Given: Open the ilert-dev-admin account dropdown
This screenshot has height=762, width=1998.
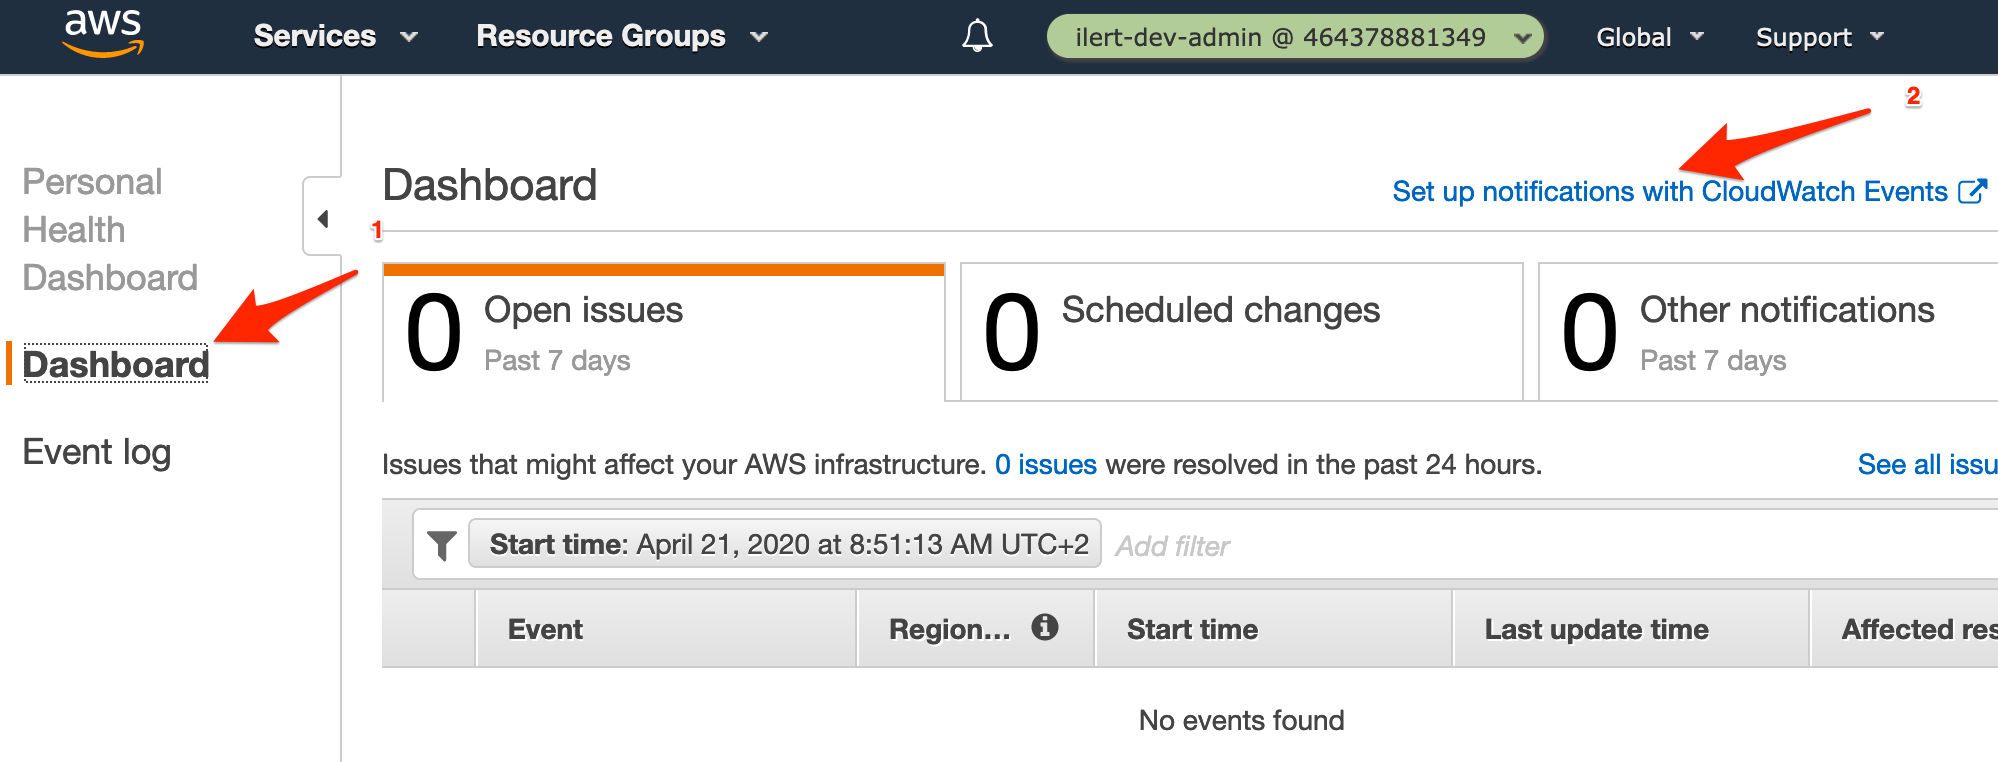Looking at the screenshot, I should pos(1295,37).
